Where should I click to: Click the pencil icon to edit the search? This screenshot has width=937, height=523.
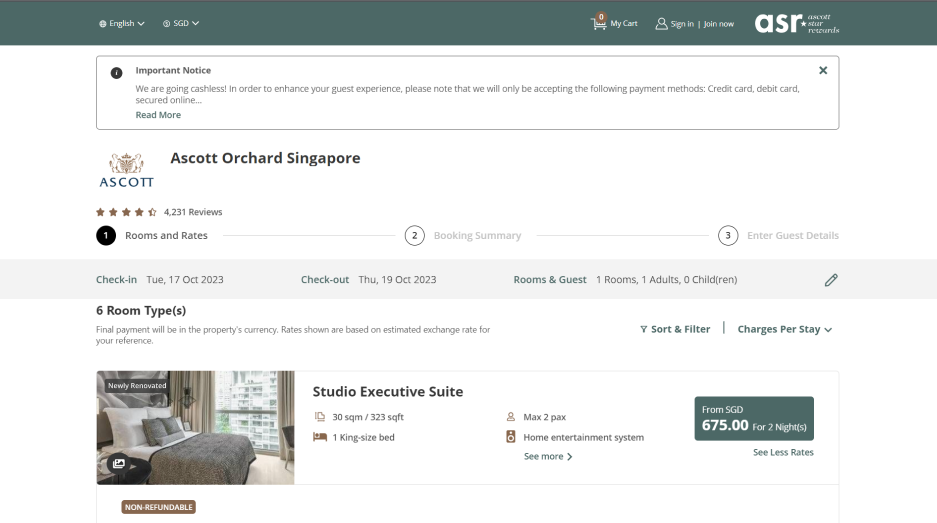coord(830,280)
